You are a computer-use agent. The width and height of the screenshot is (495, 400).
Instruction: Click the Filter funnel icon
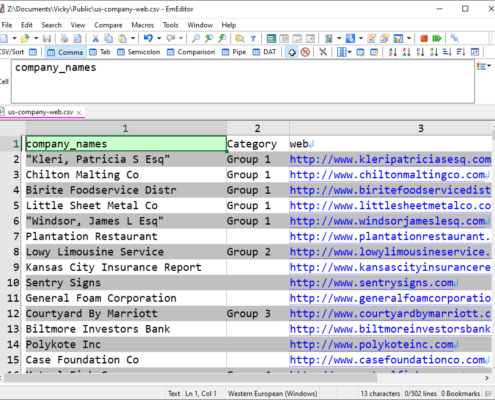click(253, 38)
